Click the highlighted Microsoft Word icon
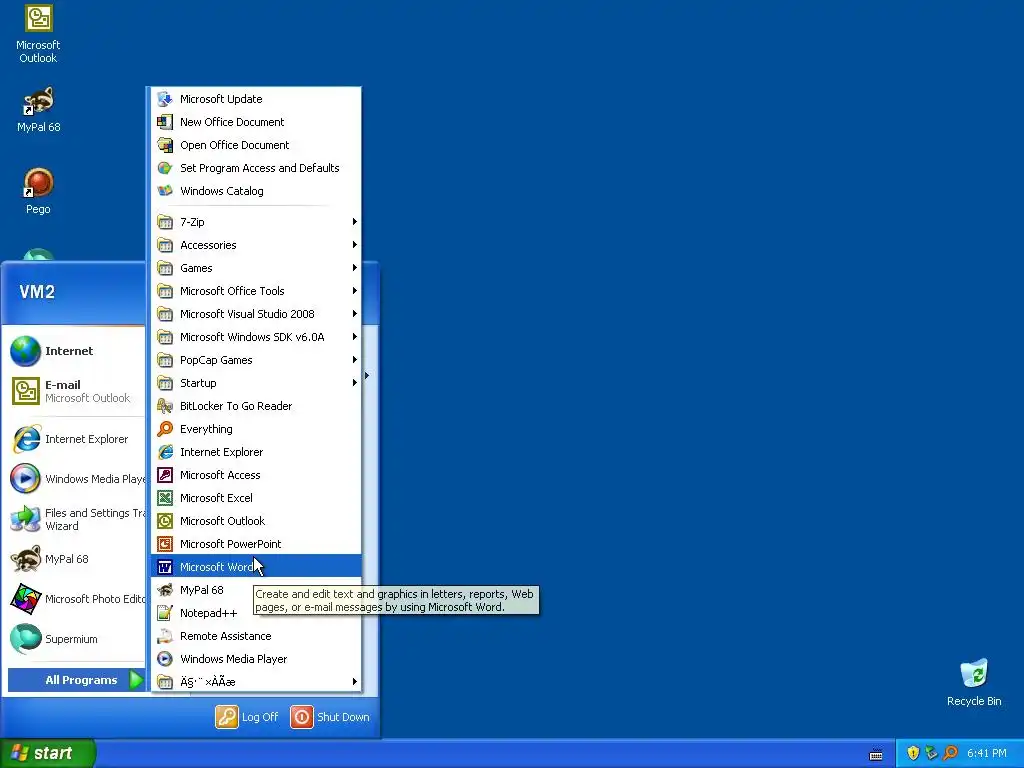 (165, 567)
